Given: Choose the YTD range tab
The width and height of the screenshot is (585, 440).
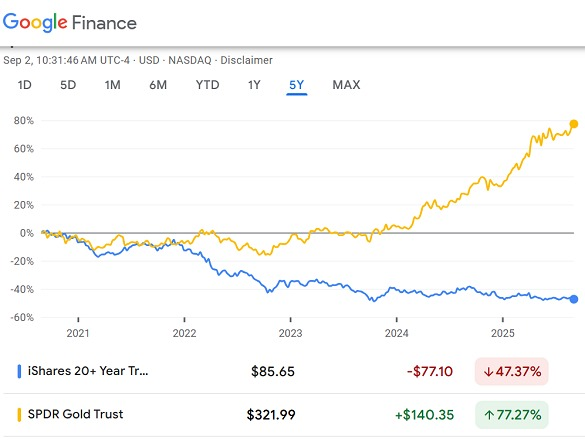Looking at the screenshot, I should 207,85.
